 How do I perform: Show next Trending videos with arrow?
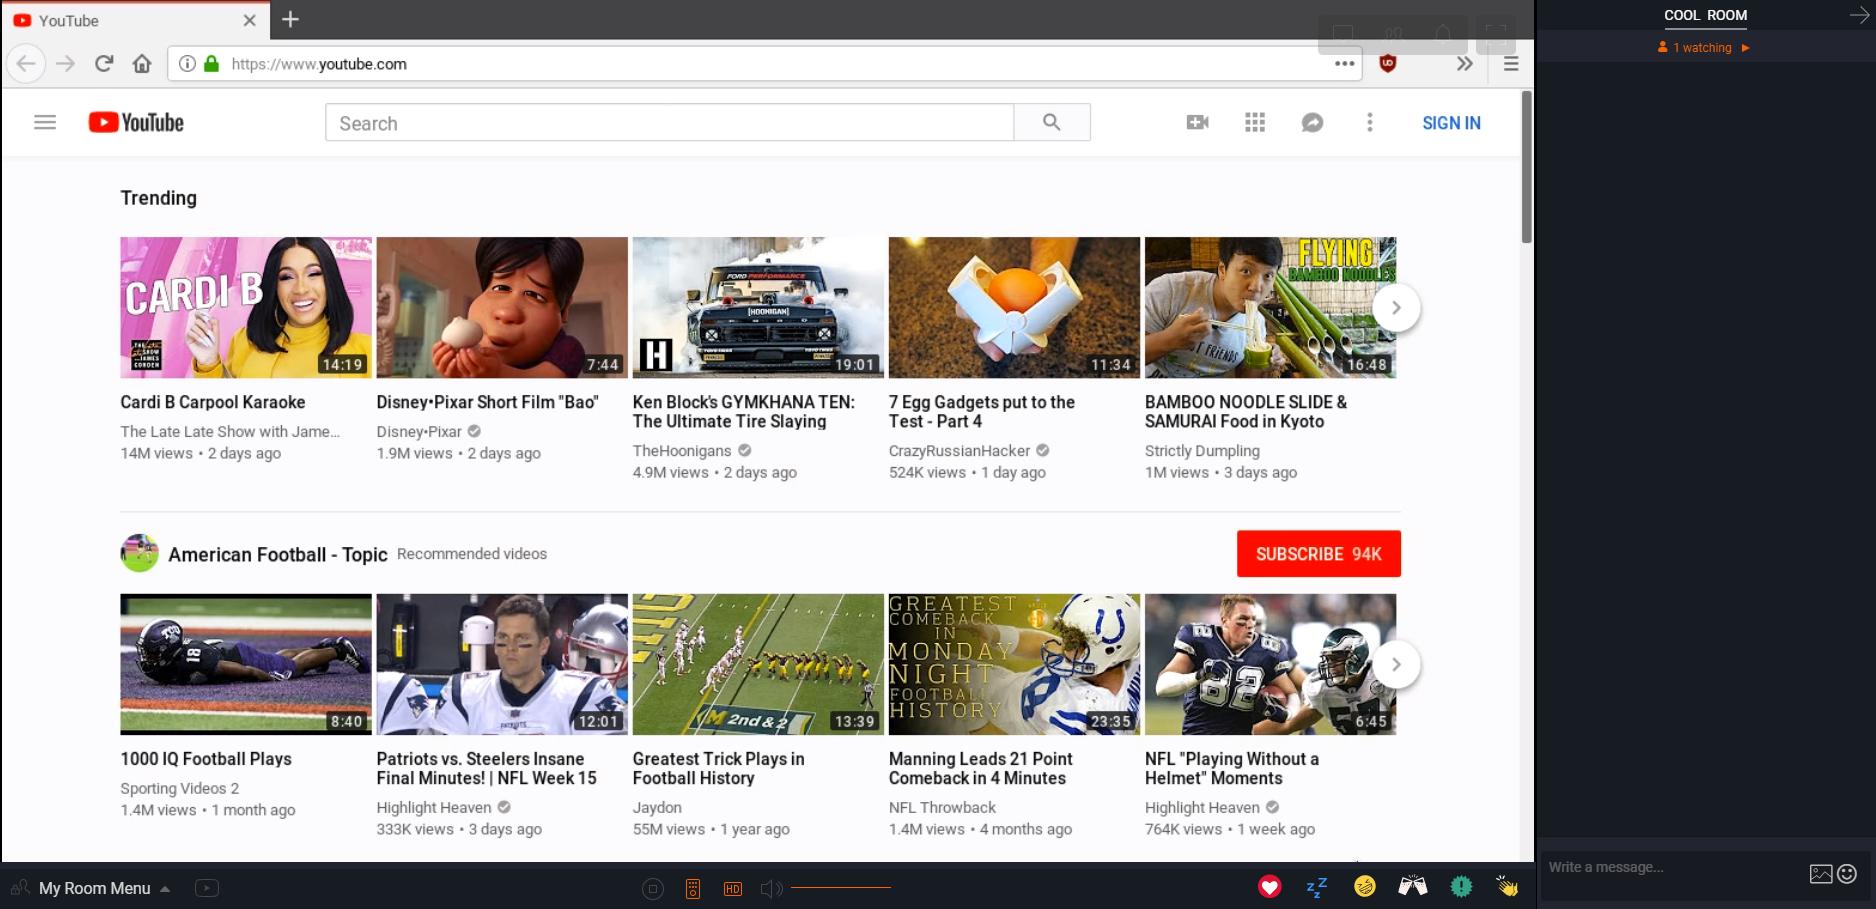click(x=1396, y=308)
